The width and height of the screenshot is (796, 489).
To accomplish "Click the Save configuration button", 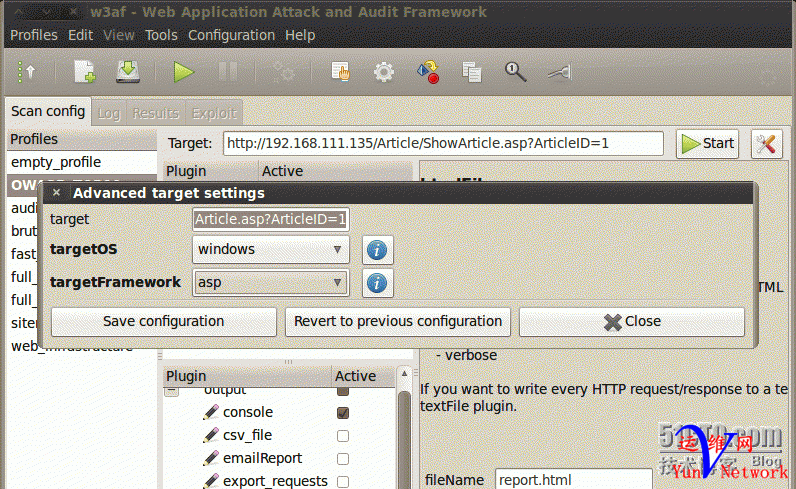I will [x=163, y=321].
